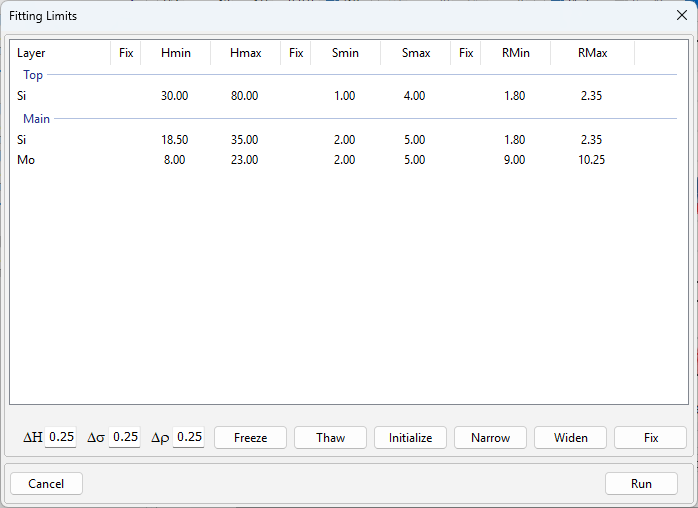Screen dimensions: 698x508
Task: Edit the ΔH step field
Action: pos(61,437)
